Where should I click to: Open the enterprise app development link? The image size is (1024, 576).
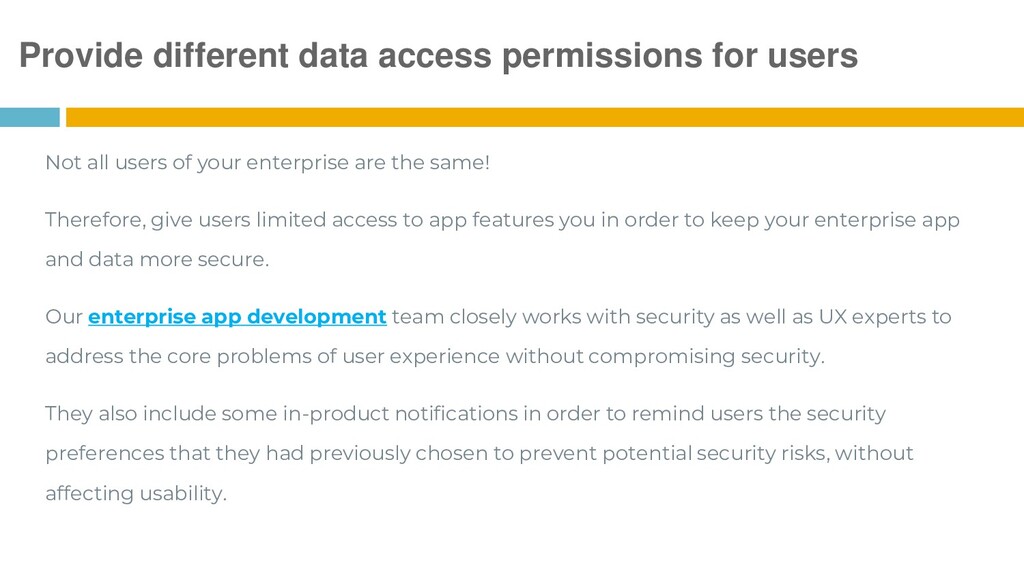[237, 317]
